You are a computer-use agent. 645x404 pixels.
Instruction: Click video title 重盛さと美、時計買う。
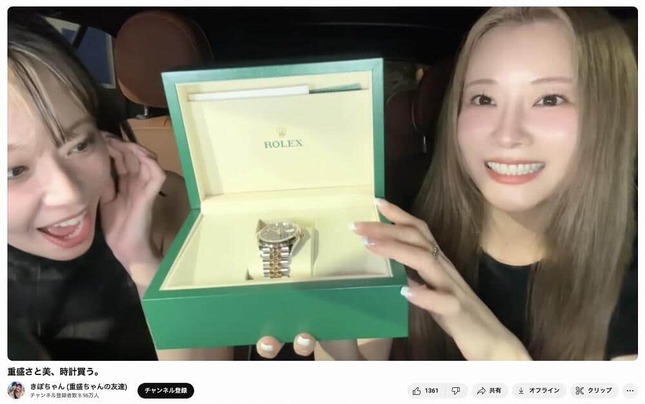point(54,372)
